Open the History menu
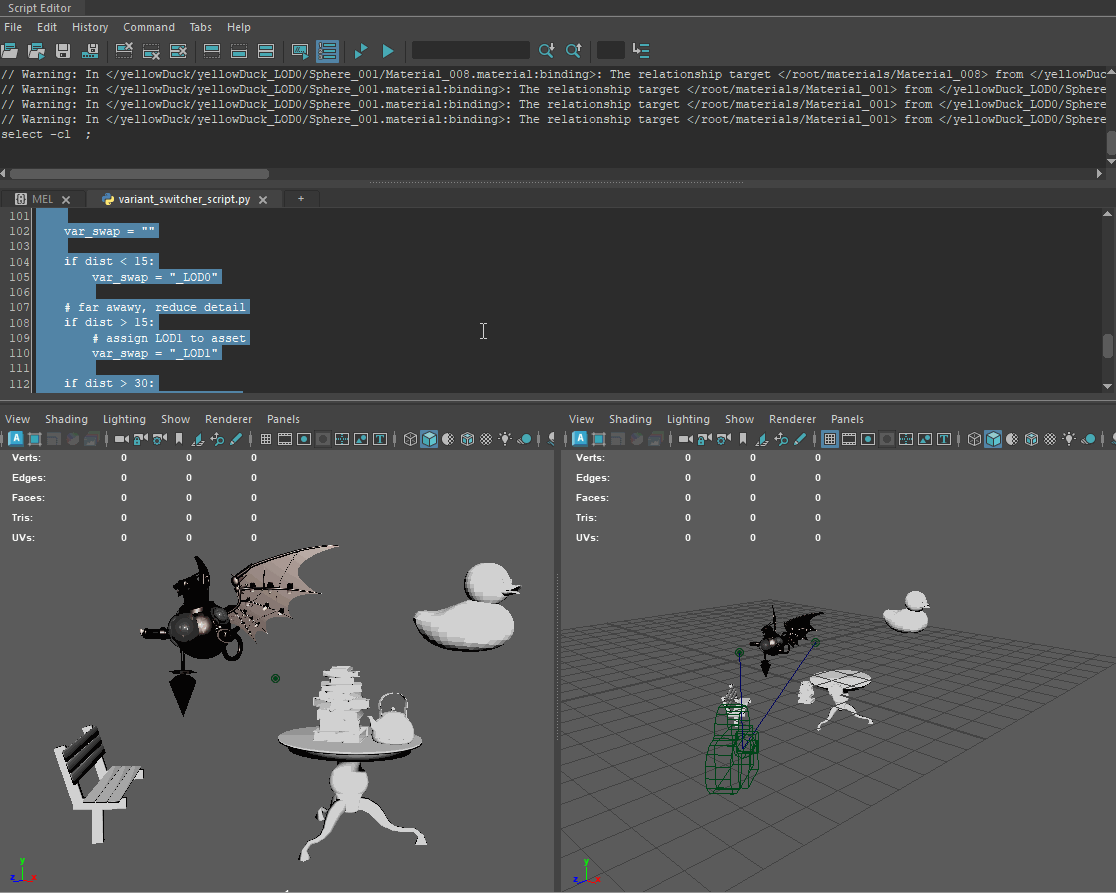 90,27
